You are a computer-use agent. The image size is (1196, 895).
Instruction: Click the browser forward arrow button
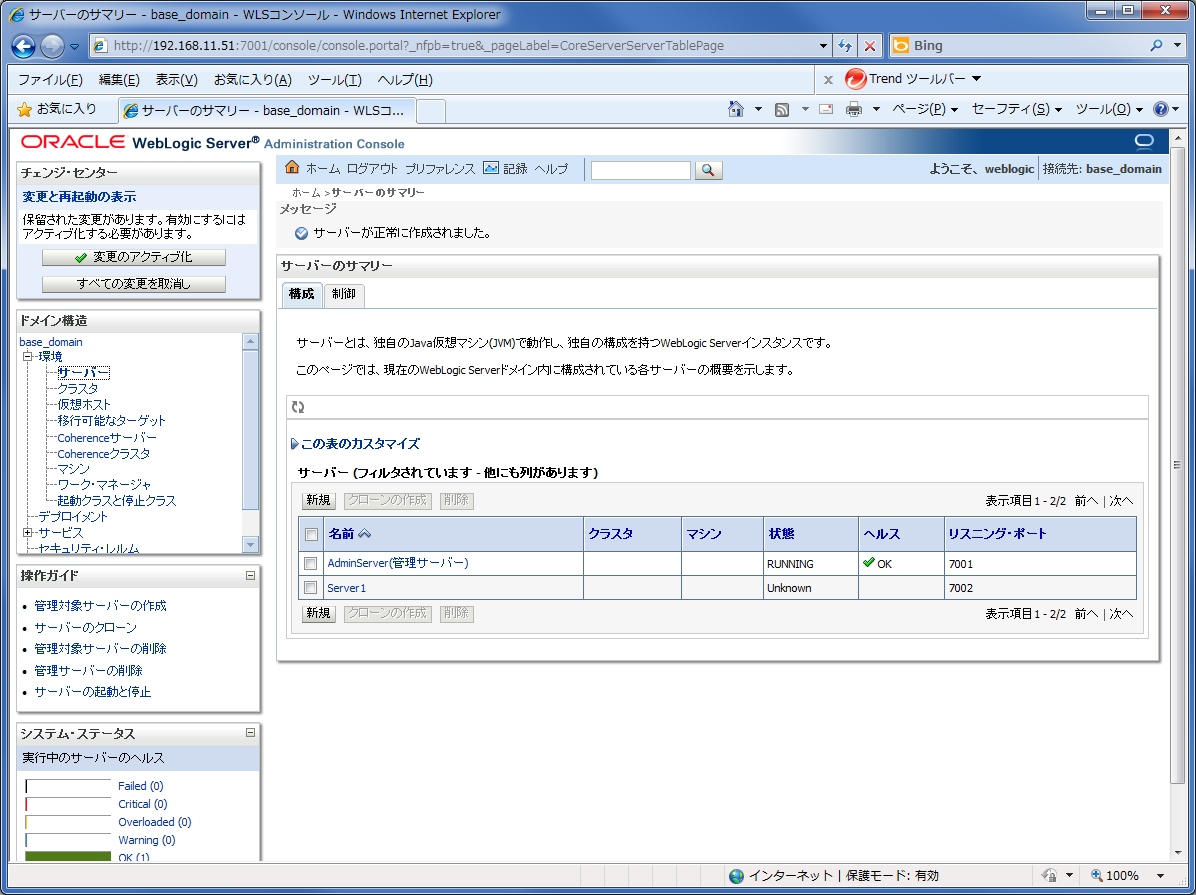52,47
